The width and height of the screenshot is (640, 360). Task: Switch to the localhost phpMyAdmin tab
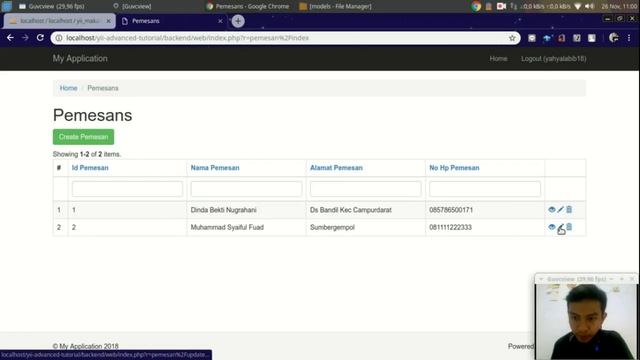[59, 21]
